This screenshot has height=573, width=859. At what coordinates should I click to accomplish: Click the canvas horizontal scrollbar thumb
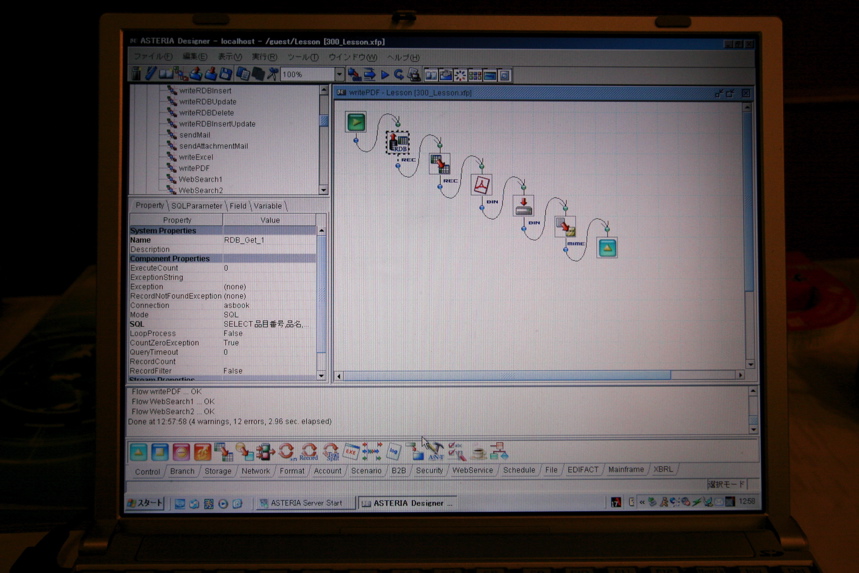pos(507,376)
